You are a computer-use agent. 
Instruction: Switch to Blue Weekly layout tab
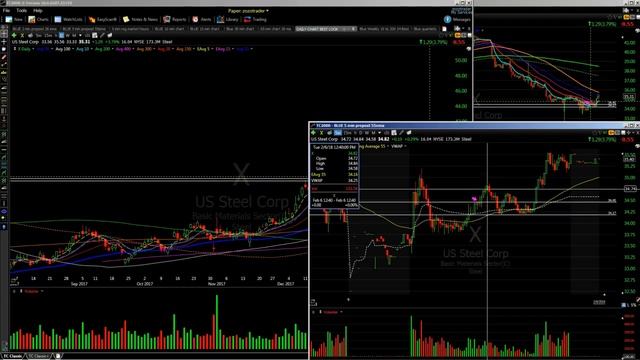click(x=384, y=29)
